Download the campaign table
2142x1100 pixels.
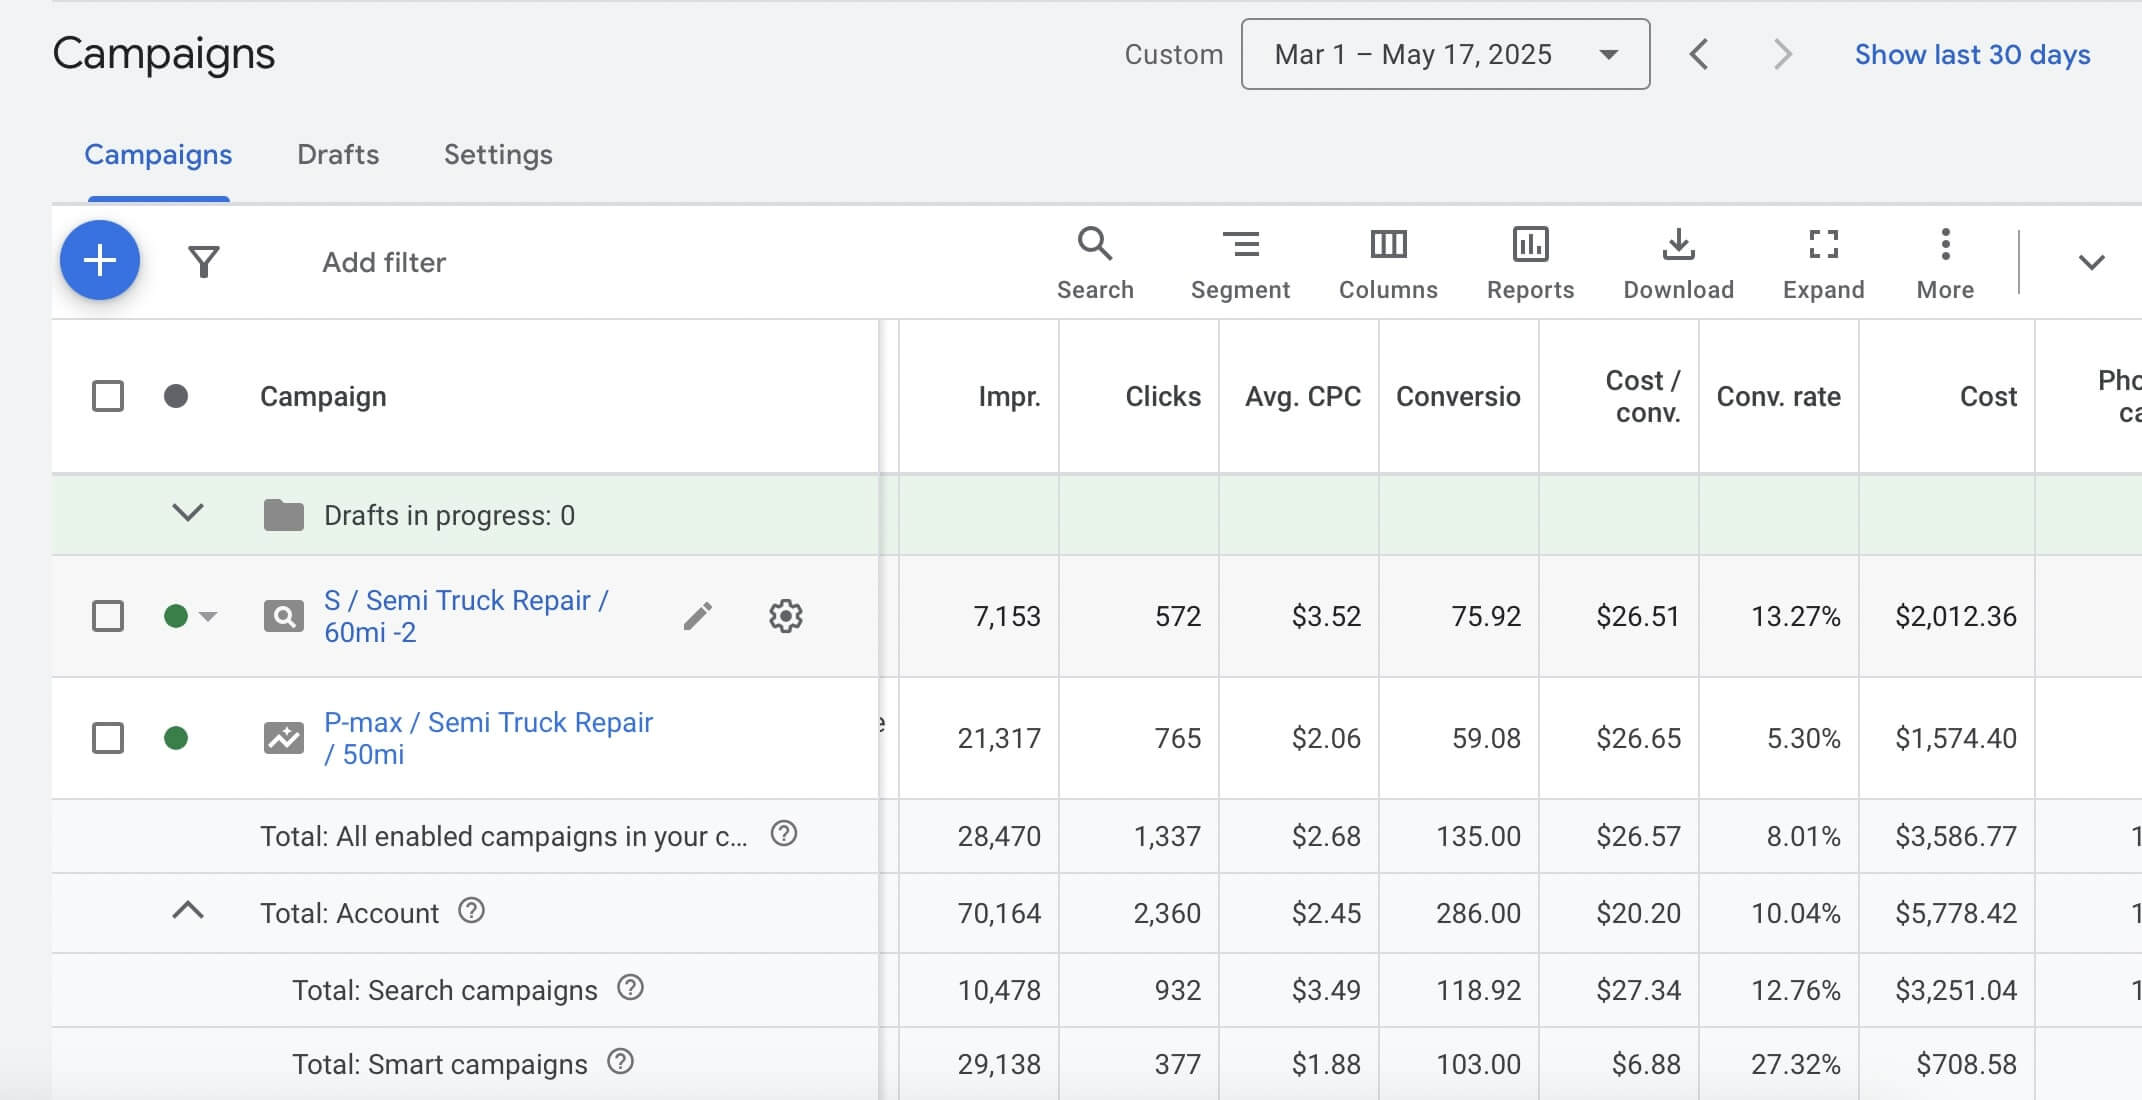coord(1678,264)
